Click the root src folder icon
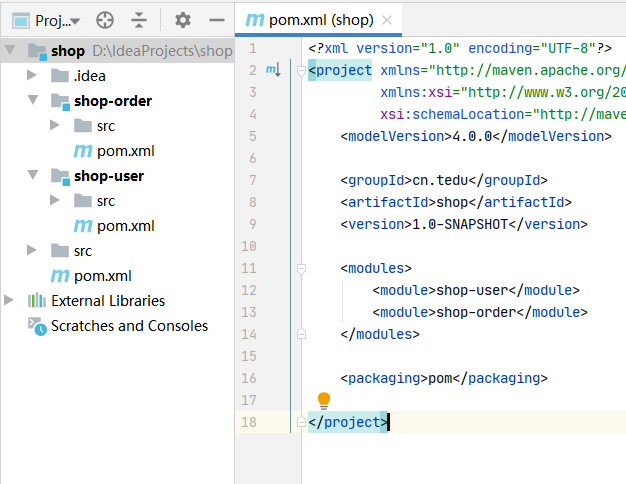 [60, 250]
